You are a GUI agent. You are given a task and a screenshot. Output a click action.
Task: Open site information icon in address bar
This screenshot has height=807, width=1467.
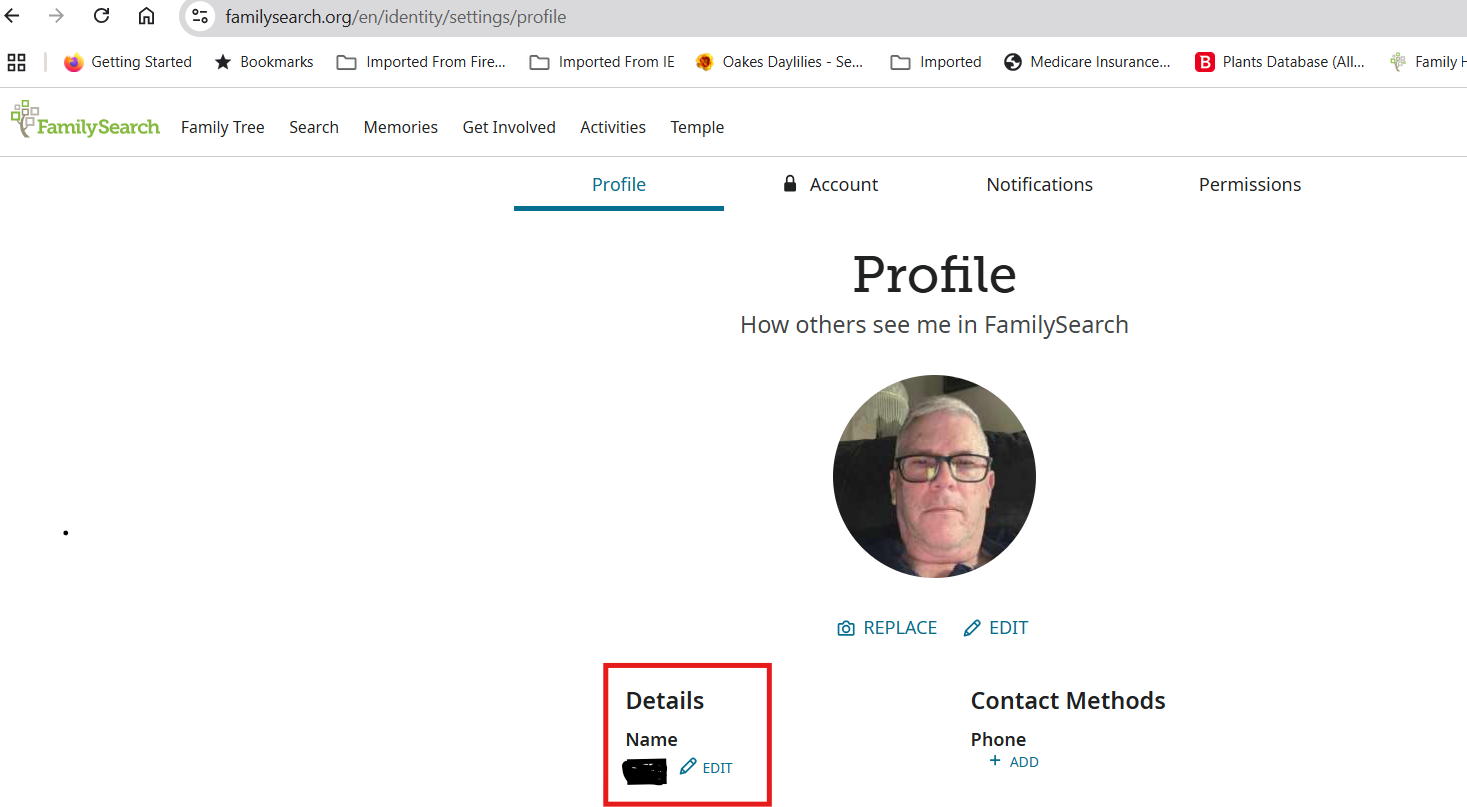click(x=200, y=16)
